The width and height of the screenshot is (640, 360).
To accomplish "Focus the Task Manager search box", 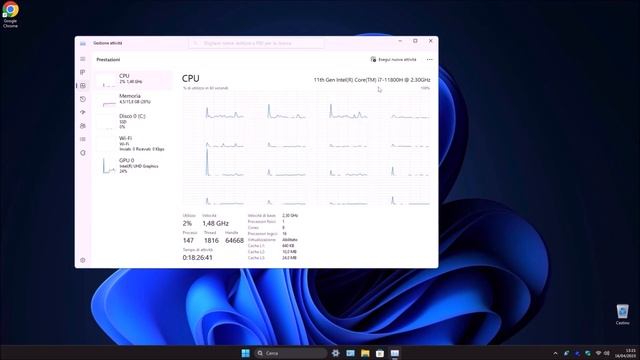I will (x=256, y=43).
